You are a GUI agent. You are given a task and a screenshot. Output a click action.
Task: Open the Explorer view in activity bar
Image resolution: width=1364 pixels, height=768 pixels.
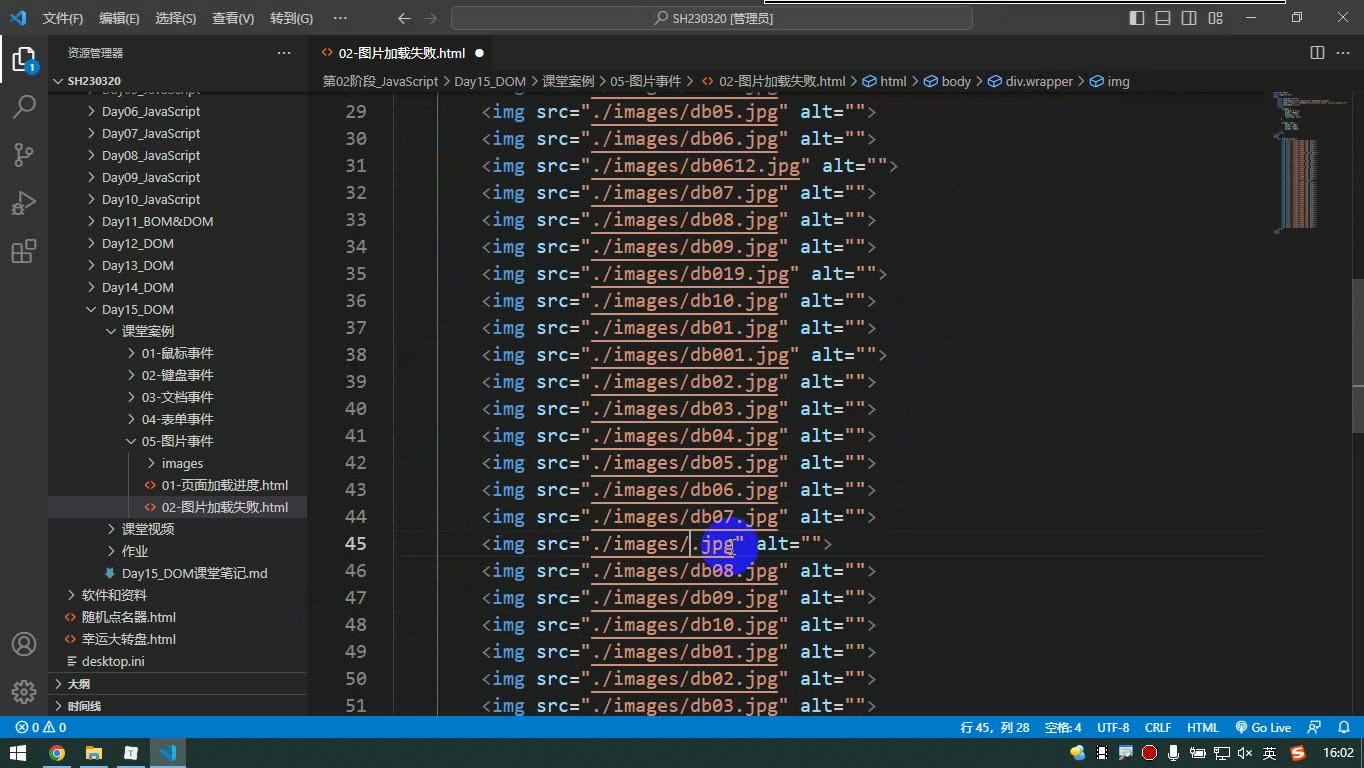point(23,59)
